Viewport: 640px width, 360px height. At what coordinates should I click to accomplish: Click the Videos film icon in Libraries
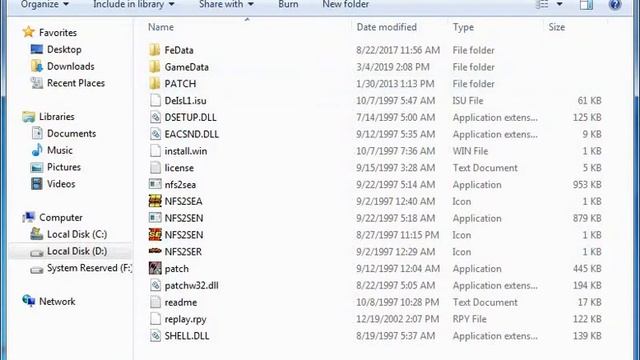point(37,184)
